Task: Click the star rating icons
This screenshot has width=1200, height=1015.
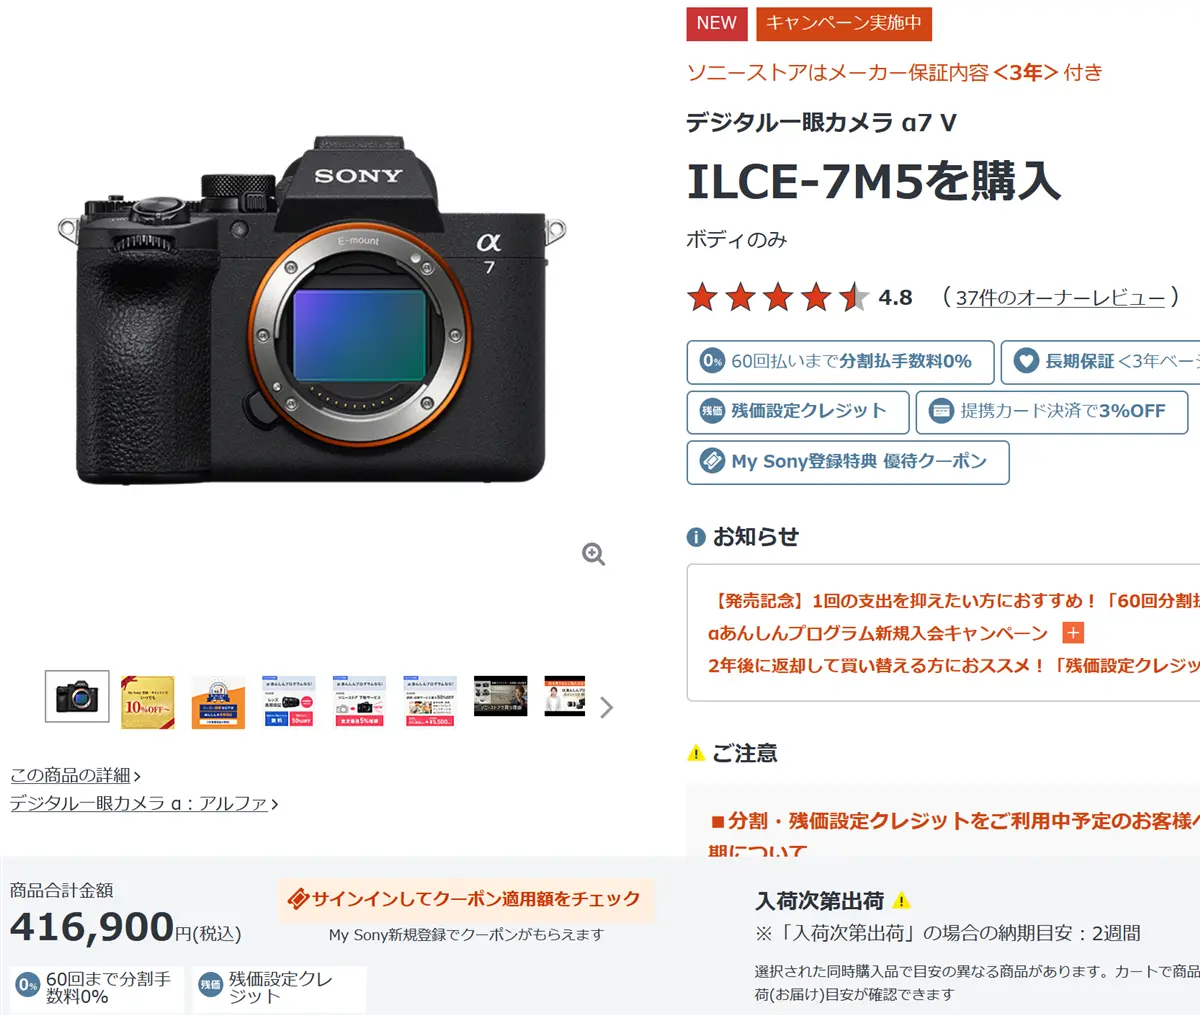Action: (x=778, y=297)
